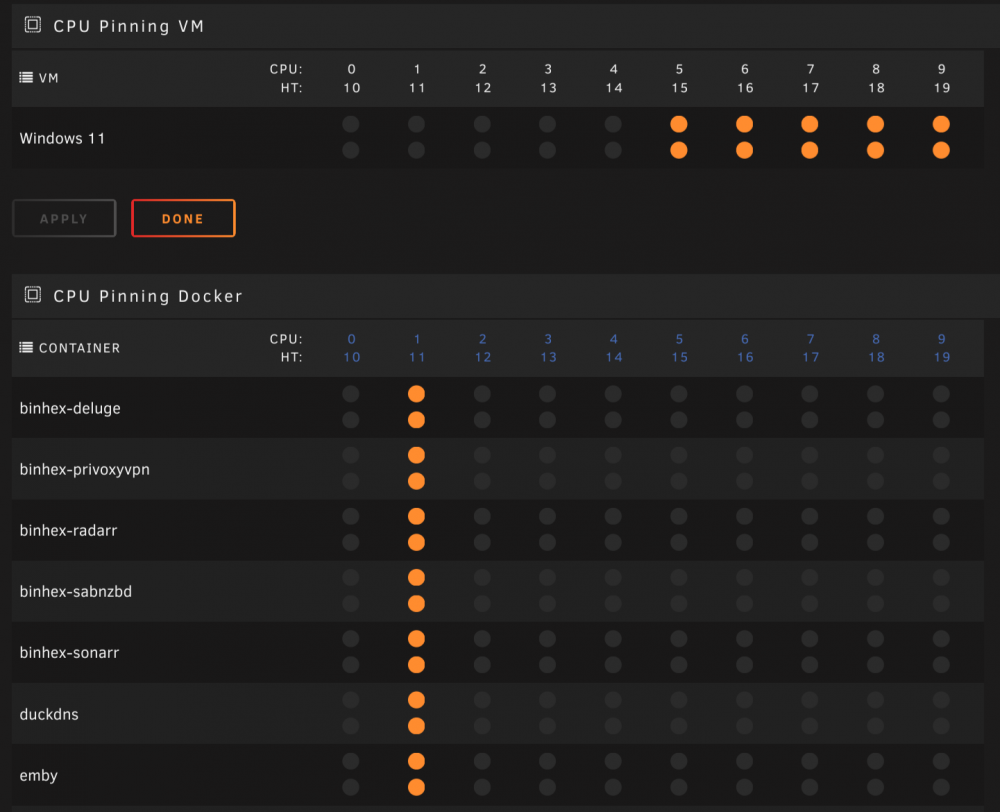Click Docker HT 12 column header link

click(483, 357)
